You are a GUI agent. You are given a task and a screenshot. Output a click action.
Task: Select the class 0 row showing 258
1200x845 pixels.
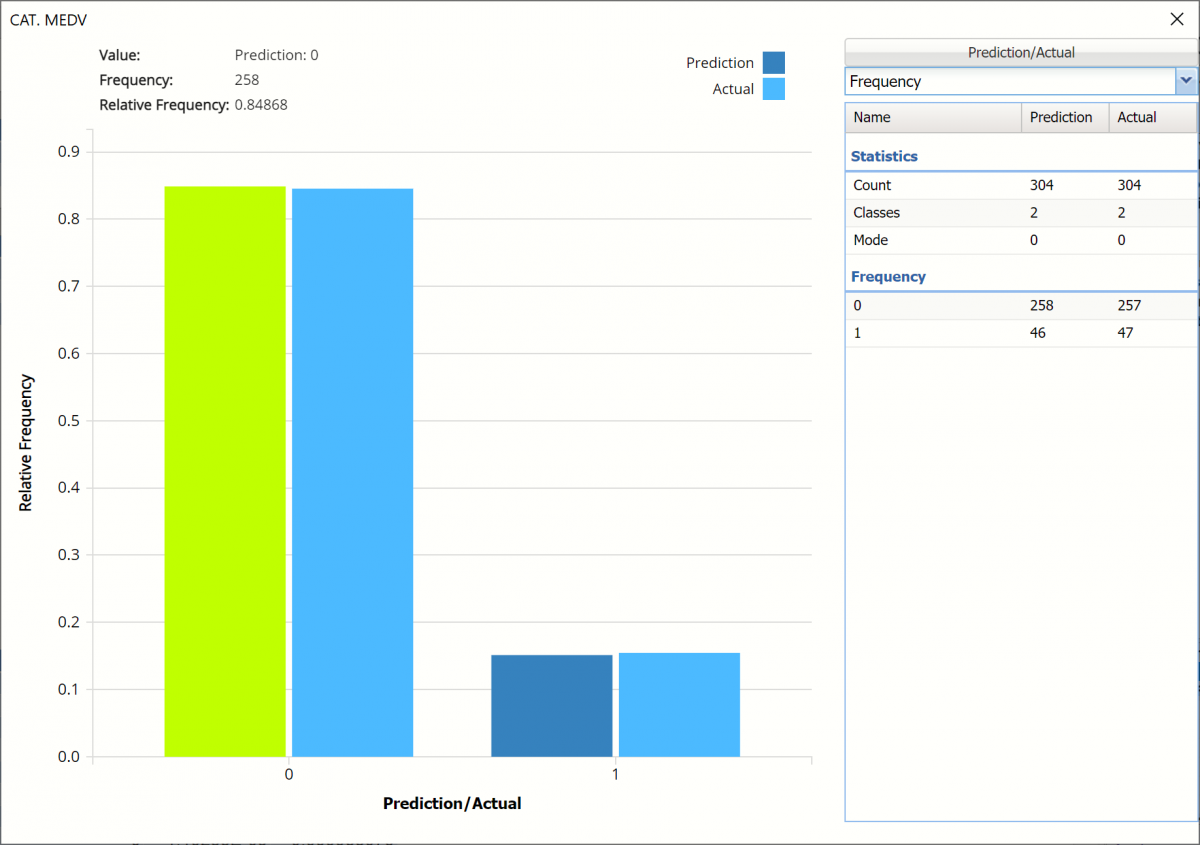pyautogui.click(x=1020, y=305)
